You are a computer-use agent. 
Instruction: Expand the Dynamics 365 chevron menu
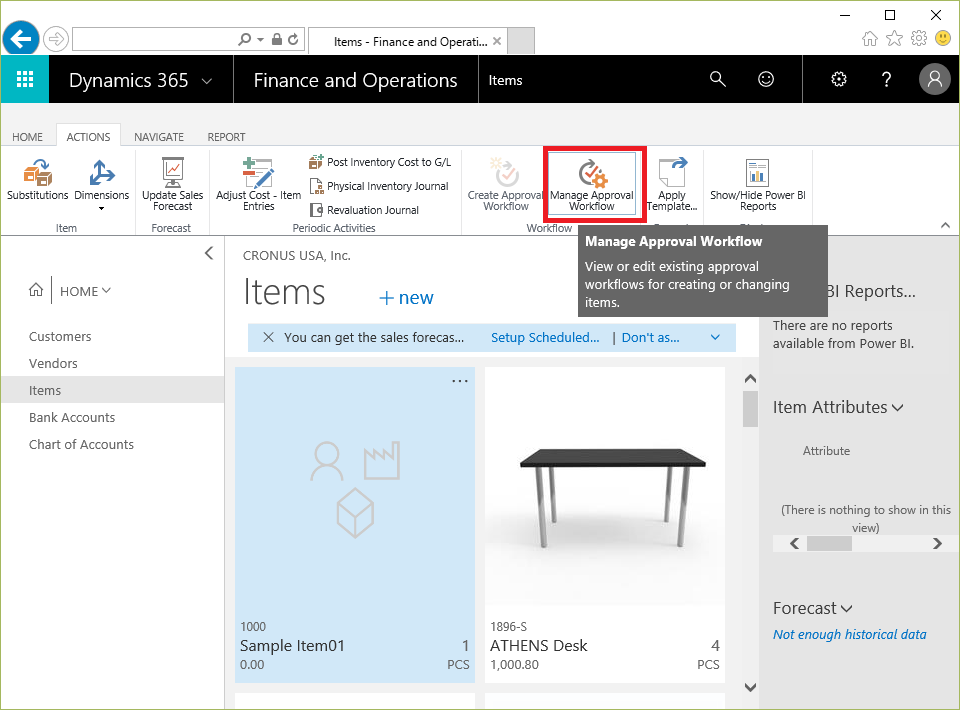pyautogui.click(x=207, y=81)
